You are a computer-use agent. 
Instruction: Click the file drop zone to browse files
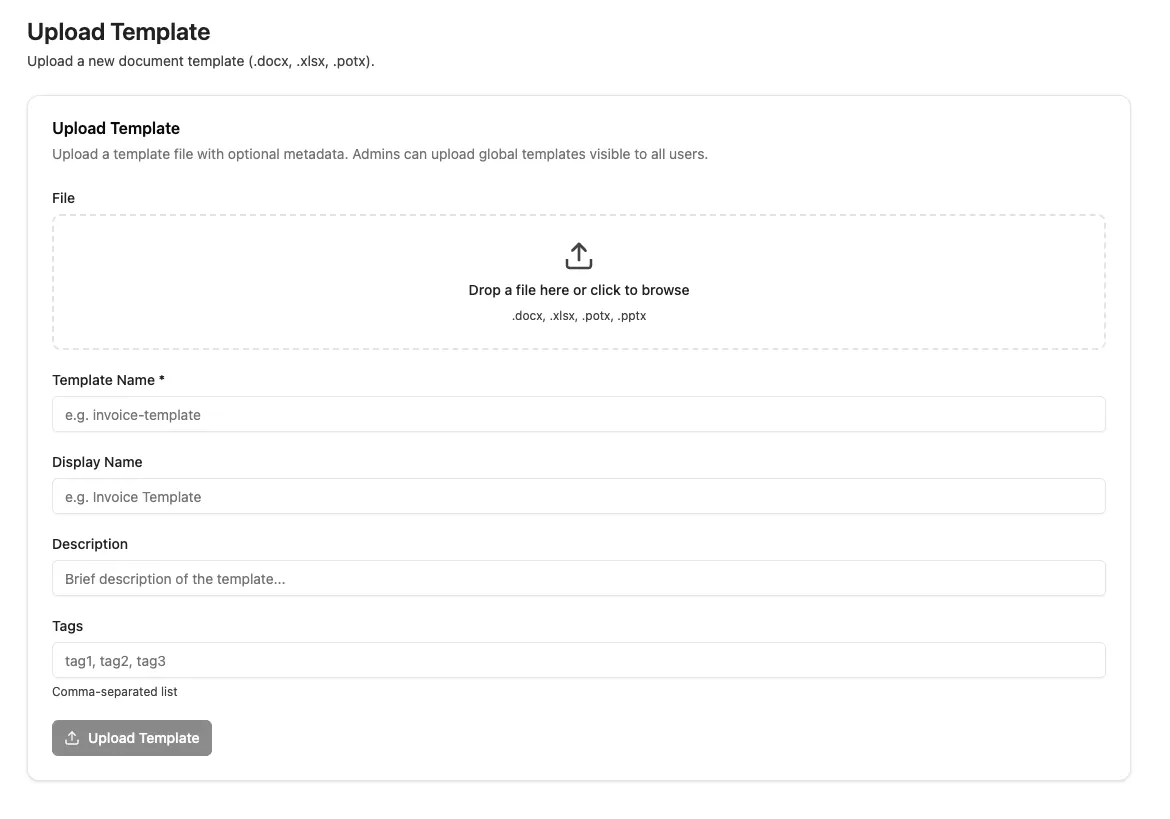pyautogui.click(x=578, y=282)
